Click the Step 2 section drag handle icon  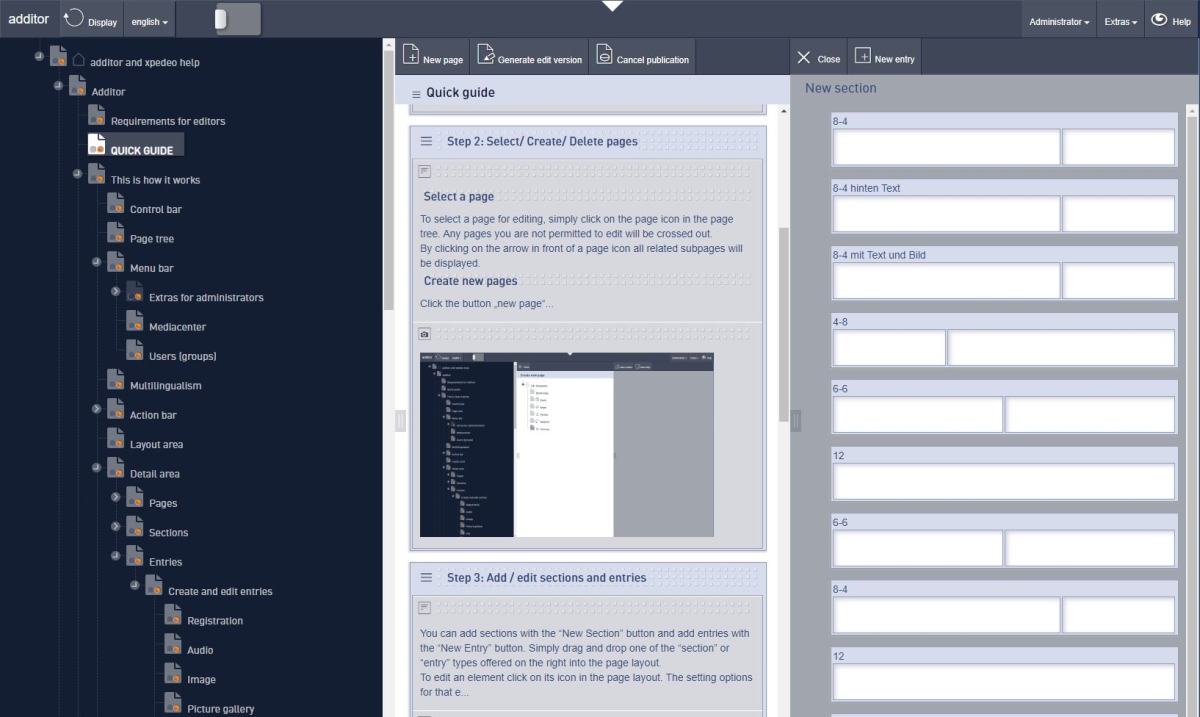tap(426, 142)
